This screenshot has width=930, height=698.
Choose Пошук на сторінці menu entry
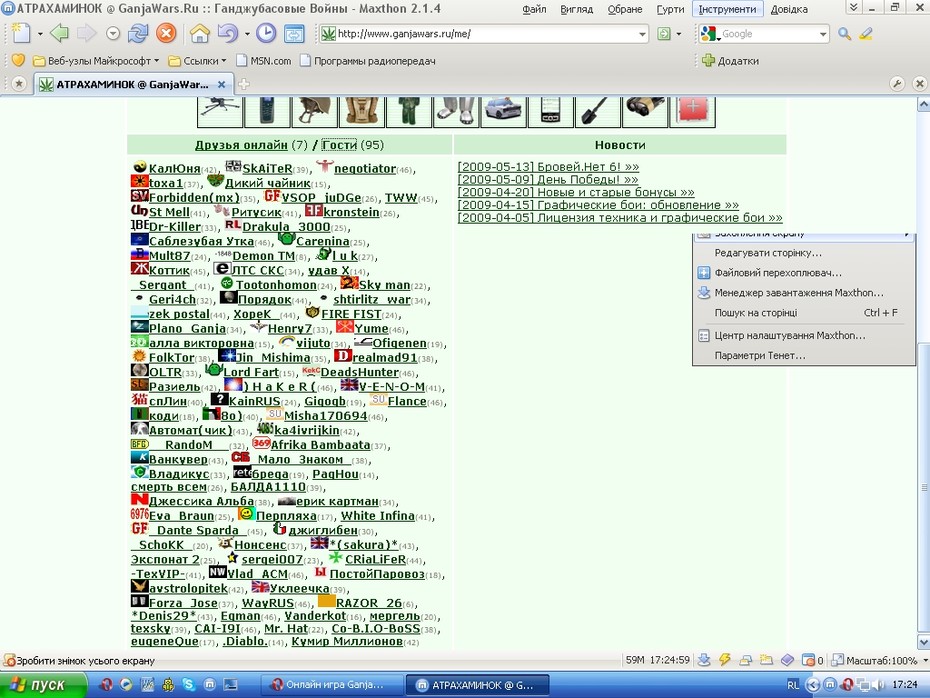[x=804, y=313]
